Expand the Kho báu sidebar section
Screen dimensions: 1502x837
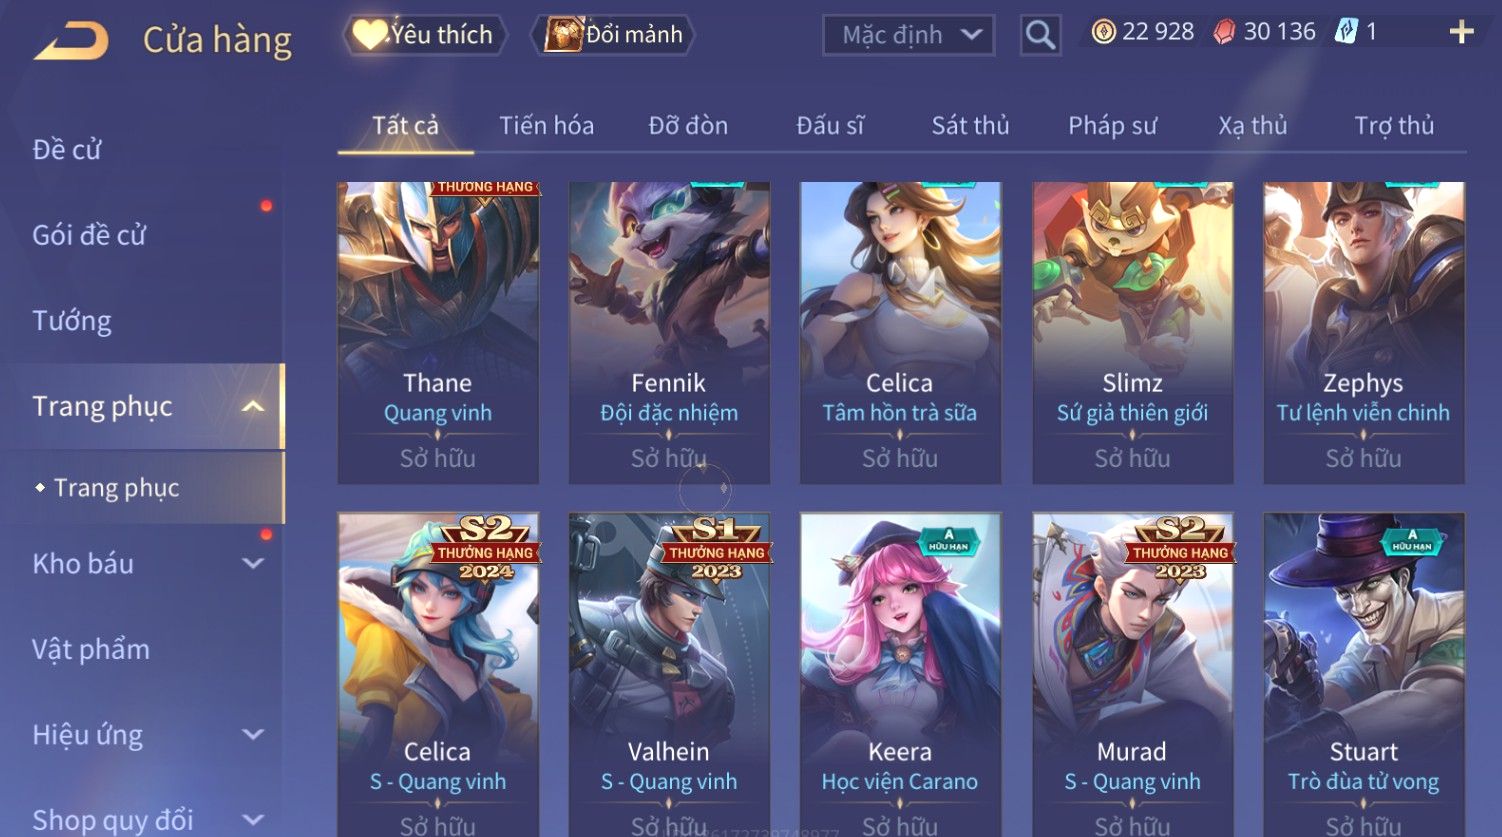click(253, 564)
